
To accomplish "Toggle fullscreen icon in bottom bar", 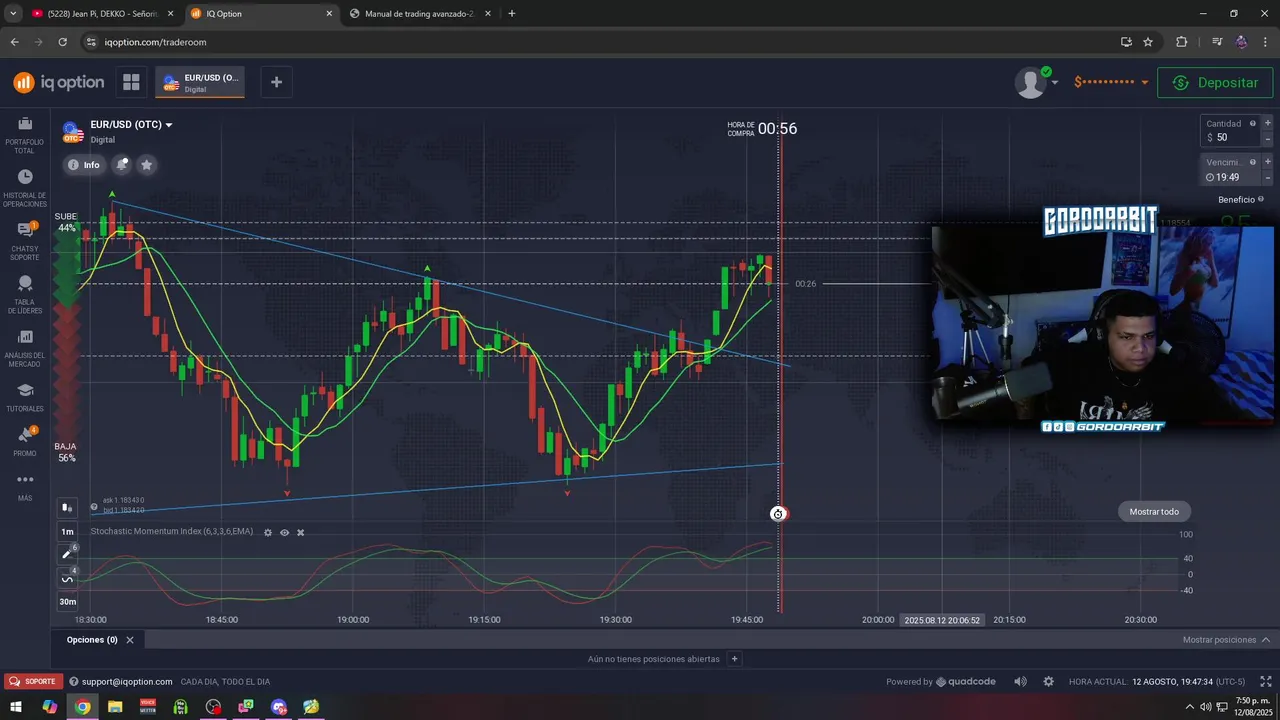I will [x=1265, y=681].
